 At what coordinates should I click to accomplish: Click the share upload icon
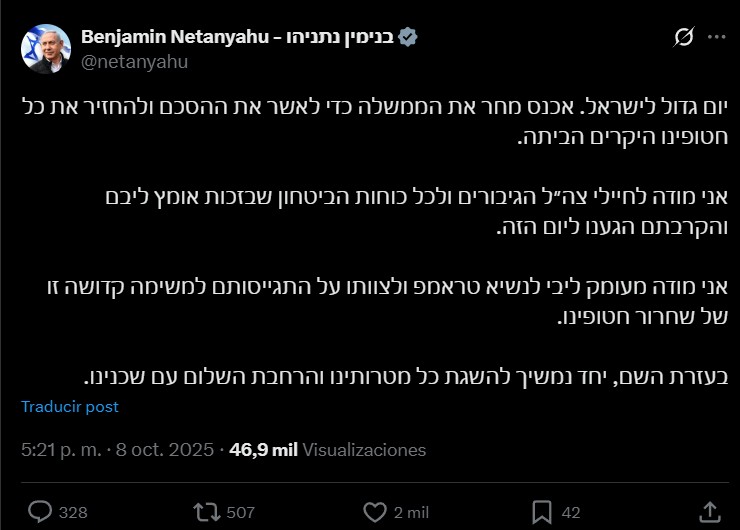click(x=707, y=512)
